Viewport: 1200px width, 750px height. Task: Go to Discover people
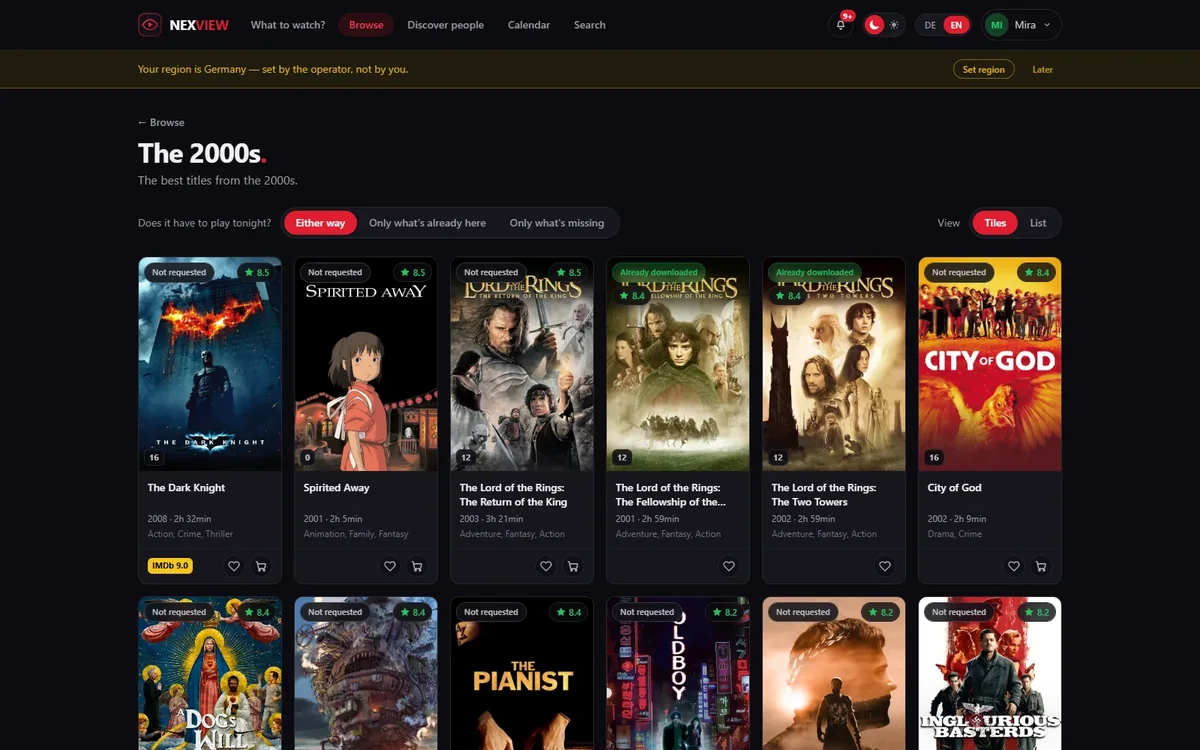445,25
